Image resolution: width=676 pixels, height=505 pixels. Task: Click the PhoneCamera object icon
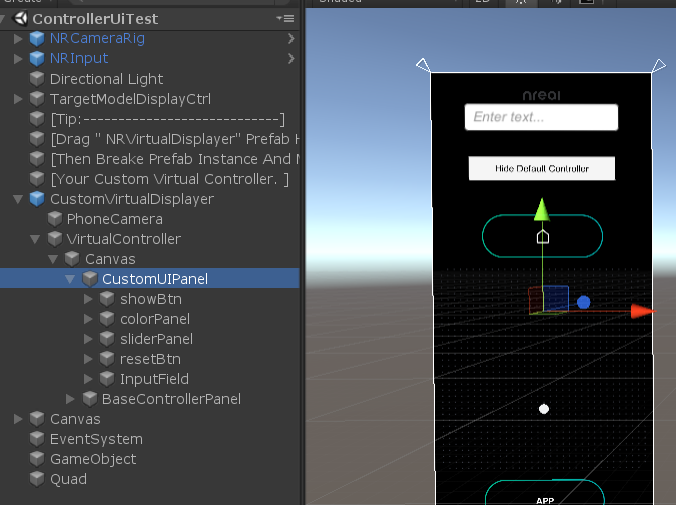55,219
